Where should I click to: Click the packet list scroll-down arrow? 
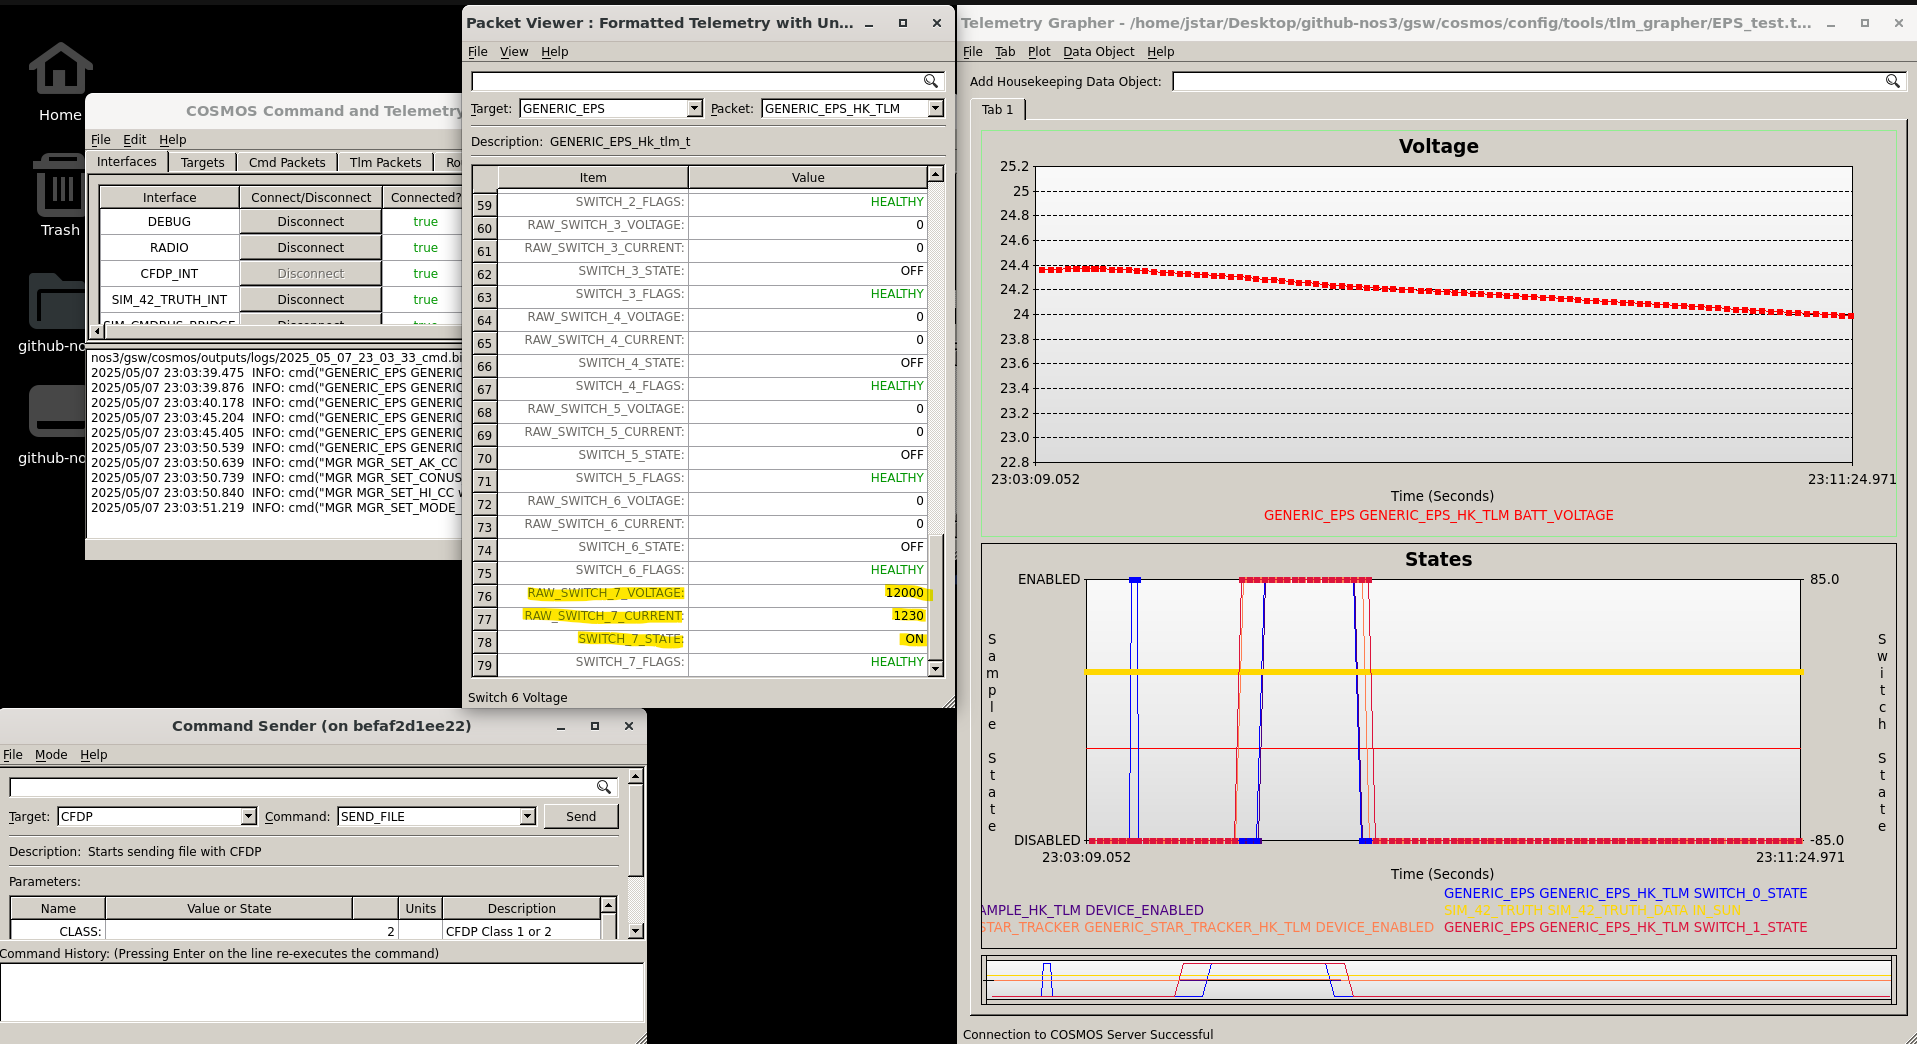(x=935, y=669)
